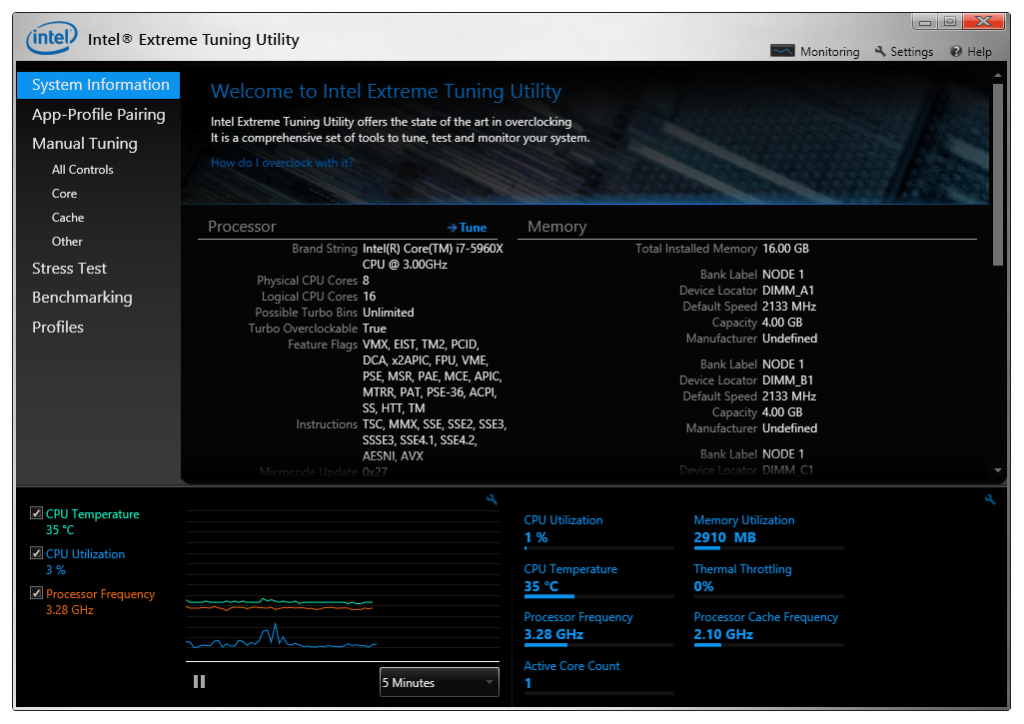Open the Help question mark icon
Viewport: 1024px width, 724px height.
coord(956,51)
